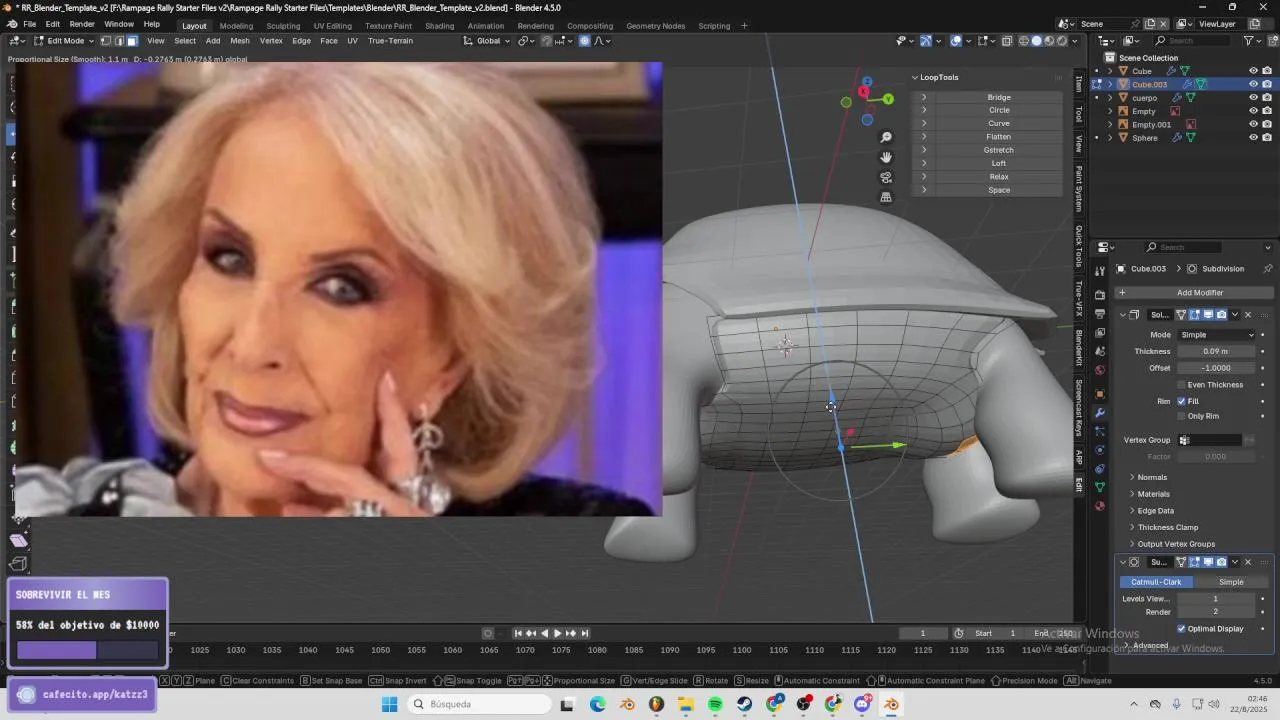Image resolution: width=1280 pixels, height=720 pixels.
Task: Switch to rendered viewport shading
Action: pos(1063,41)
